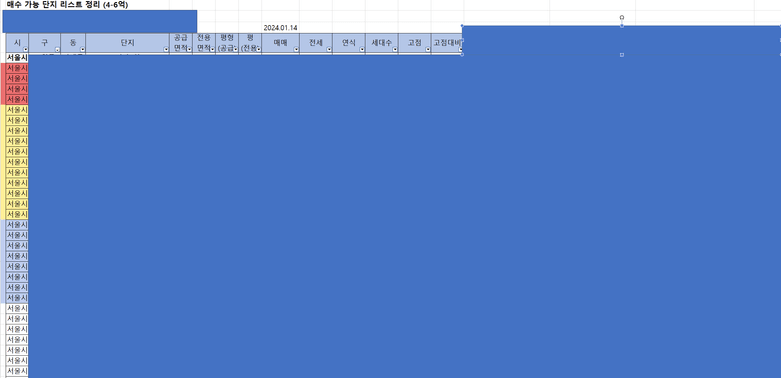Select the 동 header cell
Image resolution: width=781 pixels, height=378 pixels.
click(x=73, y=43)
